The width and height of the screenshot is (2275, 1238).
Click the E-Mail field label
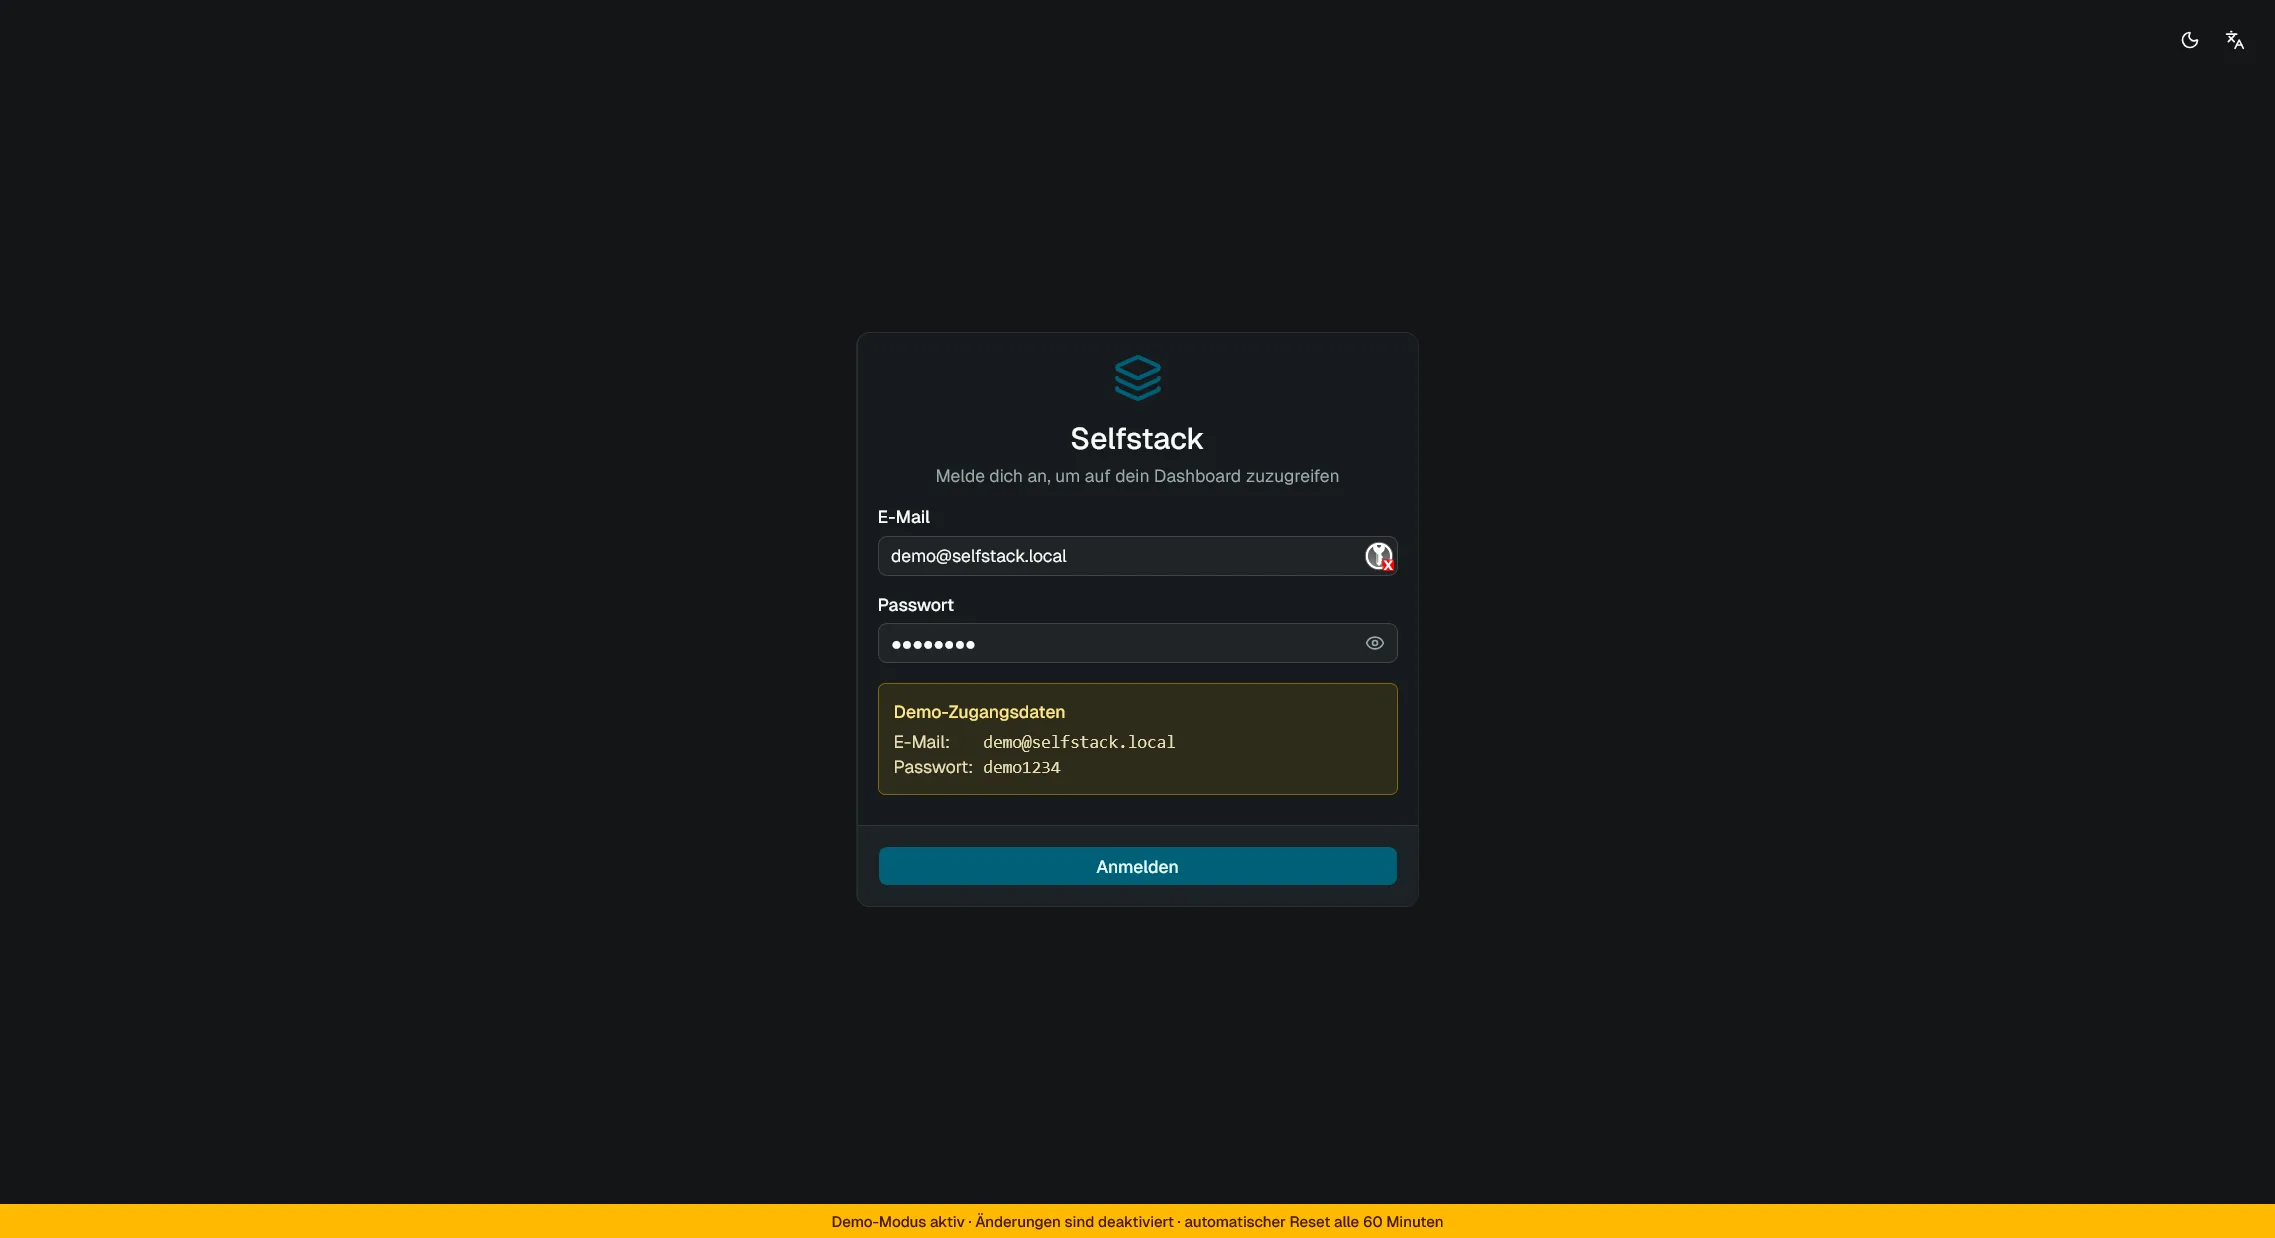tap(903, 517)
